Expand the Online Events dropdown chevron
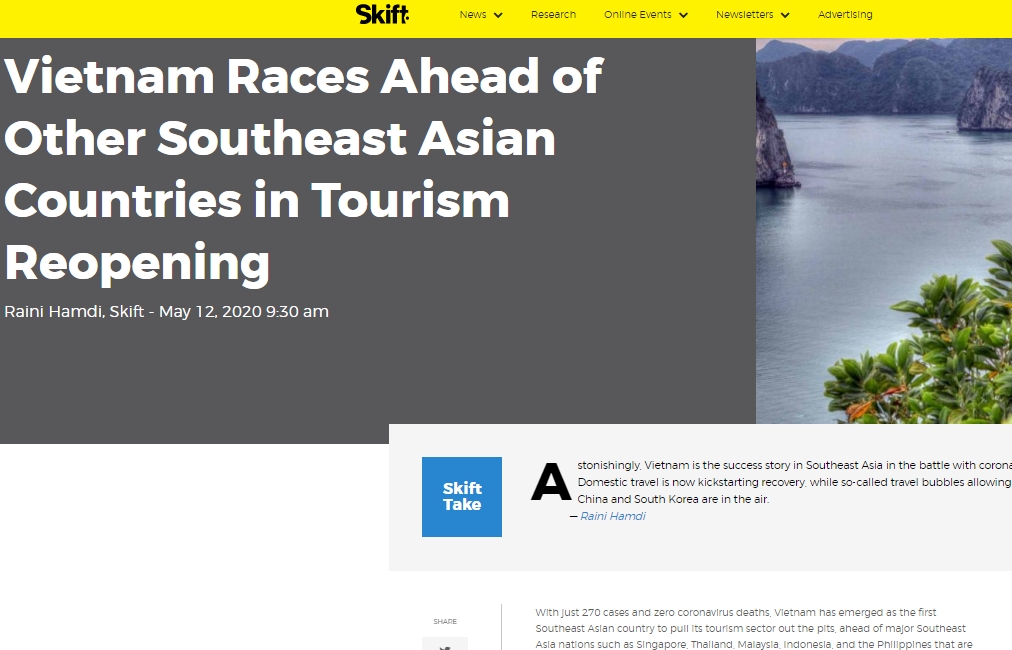Viewport: 1012px width, 650px height. 683,15
